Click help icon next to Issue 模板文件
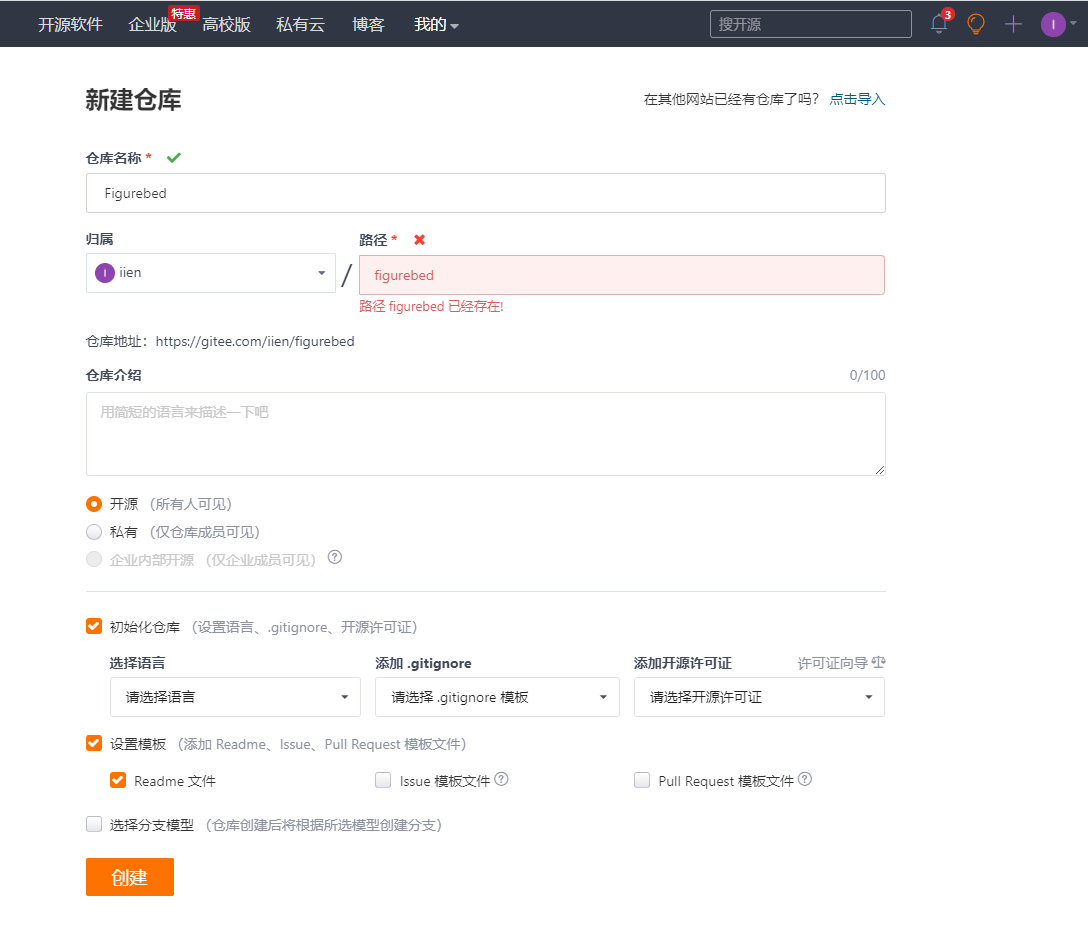 click(501, 779)
